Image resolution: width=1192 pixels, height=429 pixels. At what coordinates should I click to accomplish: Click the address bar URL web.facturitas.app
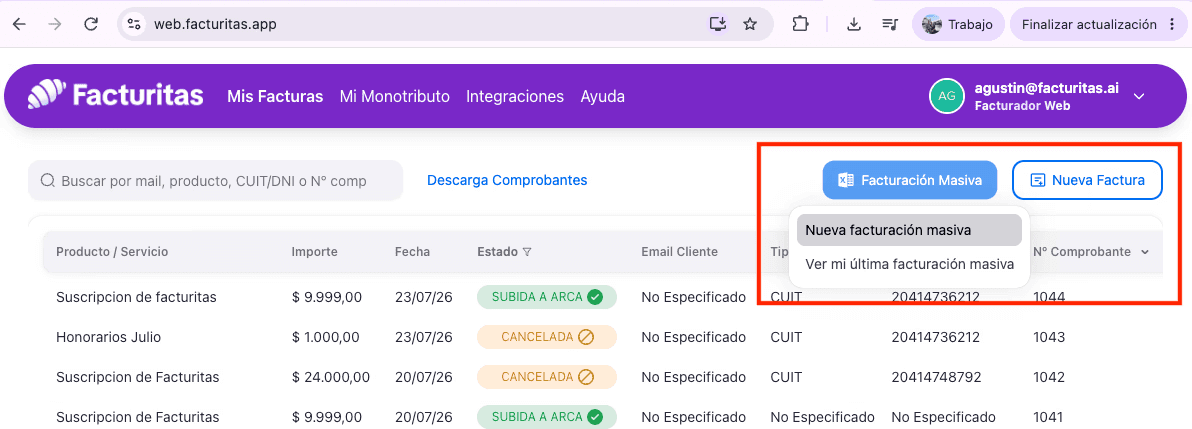(215, 24)
